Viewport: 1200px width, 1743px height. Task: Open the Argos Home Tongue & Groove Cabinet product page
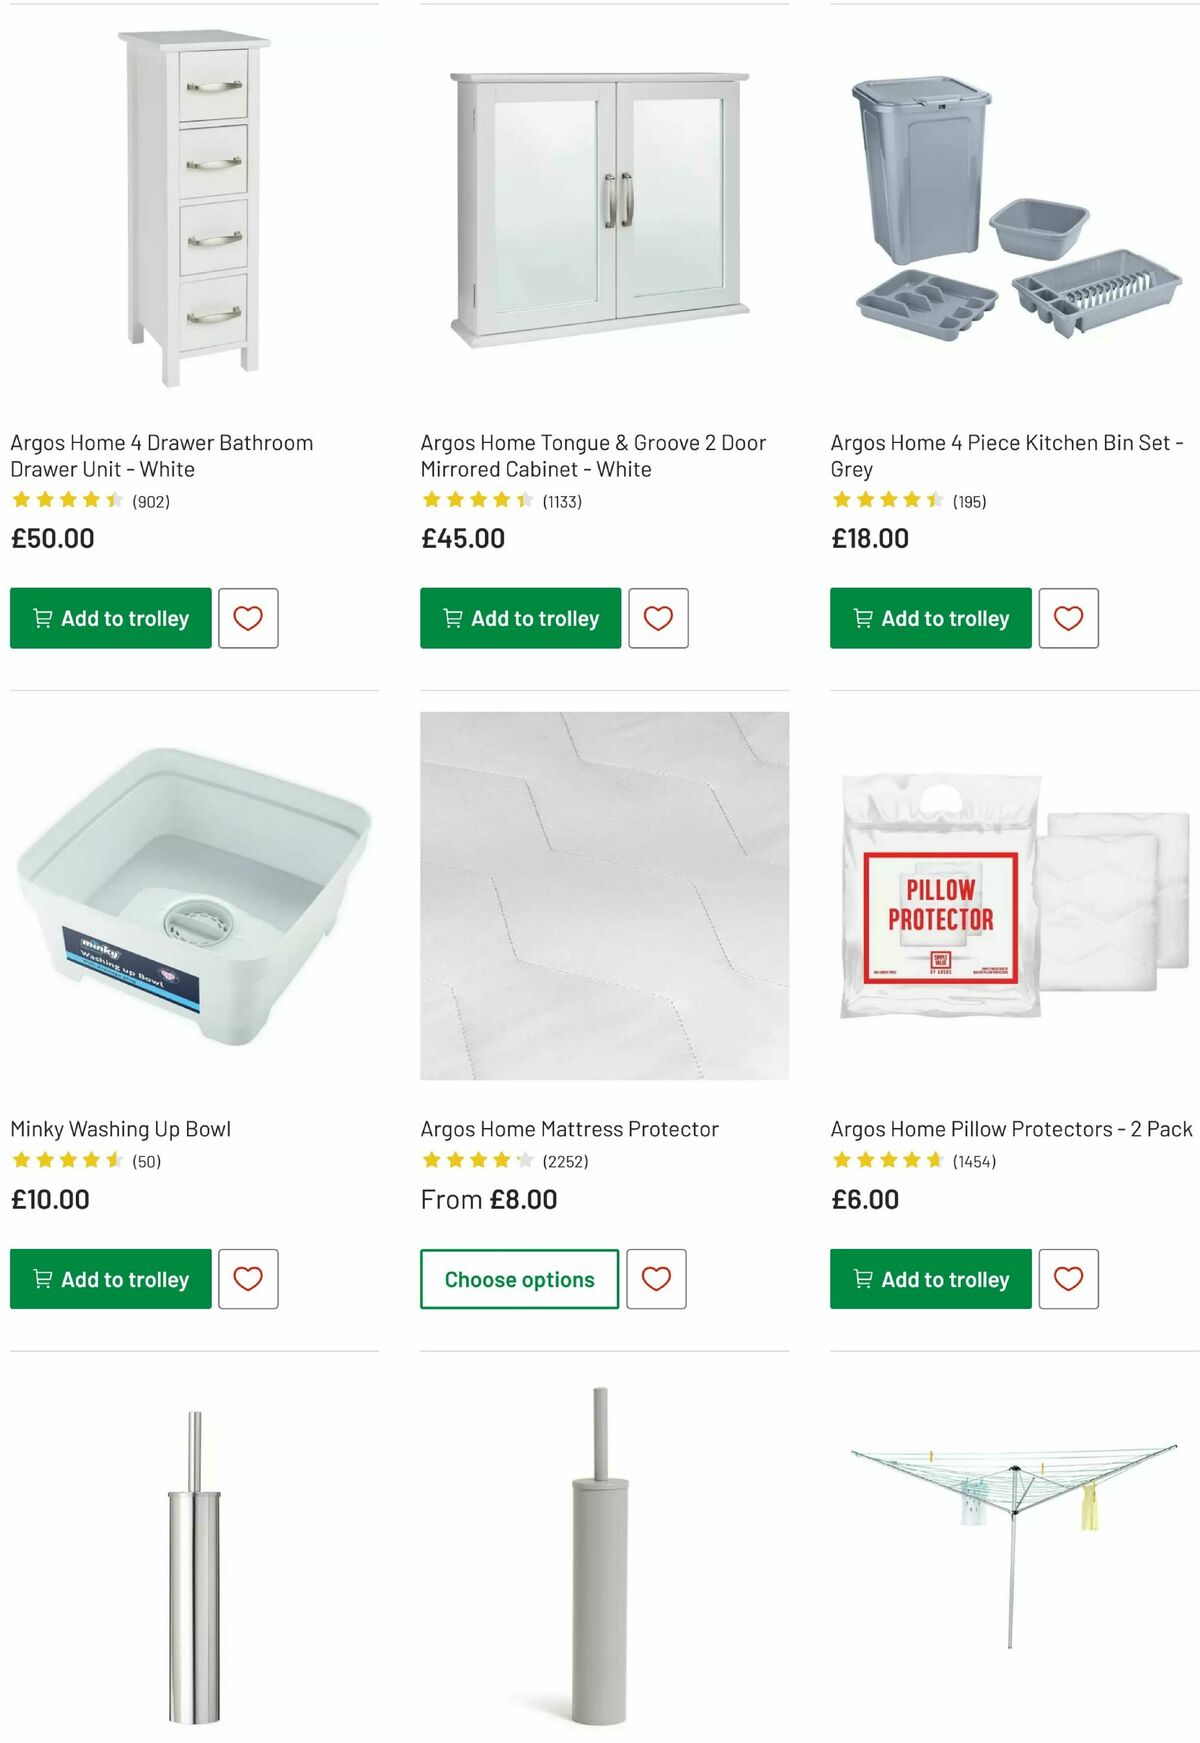592,455
